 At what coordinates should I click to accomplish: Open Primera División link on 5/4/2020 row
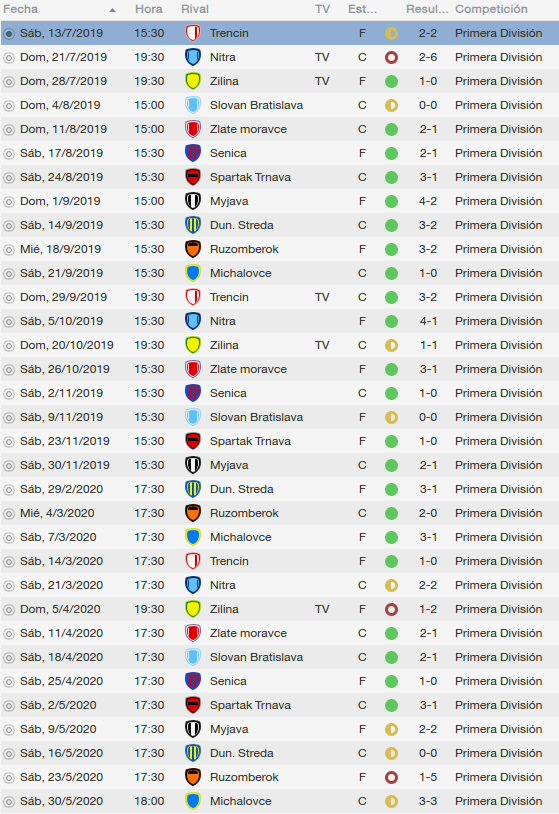pyautogui.click(x=498, y=609)
